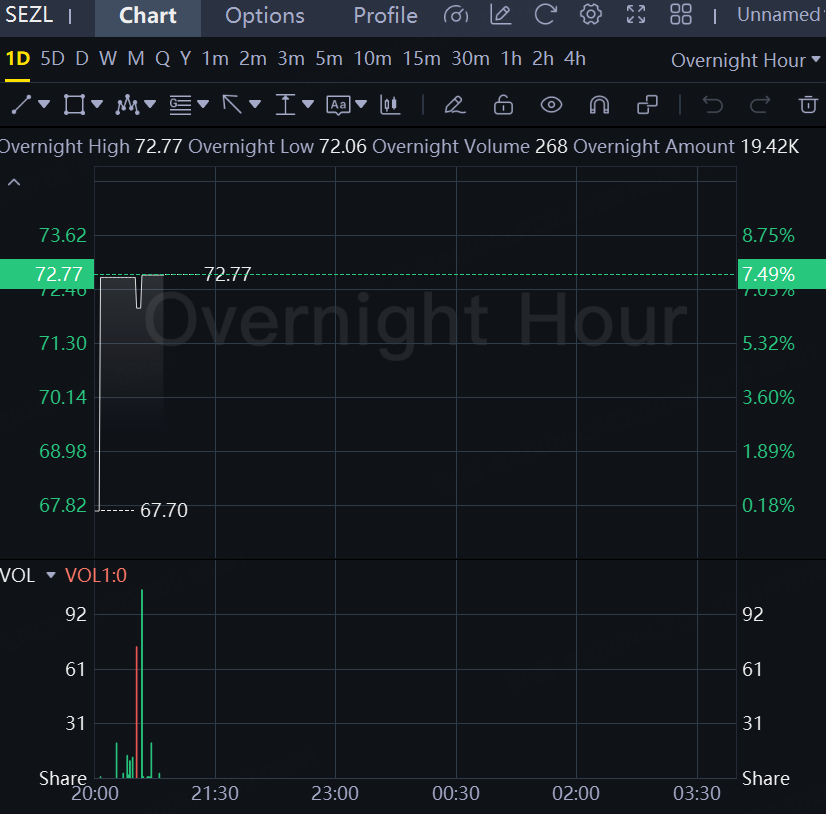Toggle drawings visibility eye icon
The width and height of the screenshot is (826, 814).
click(x=551, y=104)
